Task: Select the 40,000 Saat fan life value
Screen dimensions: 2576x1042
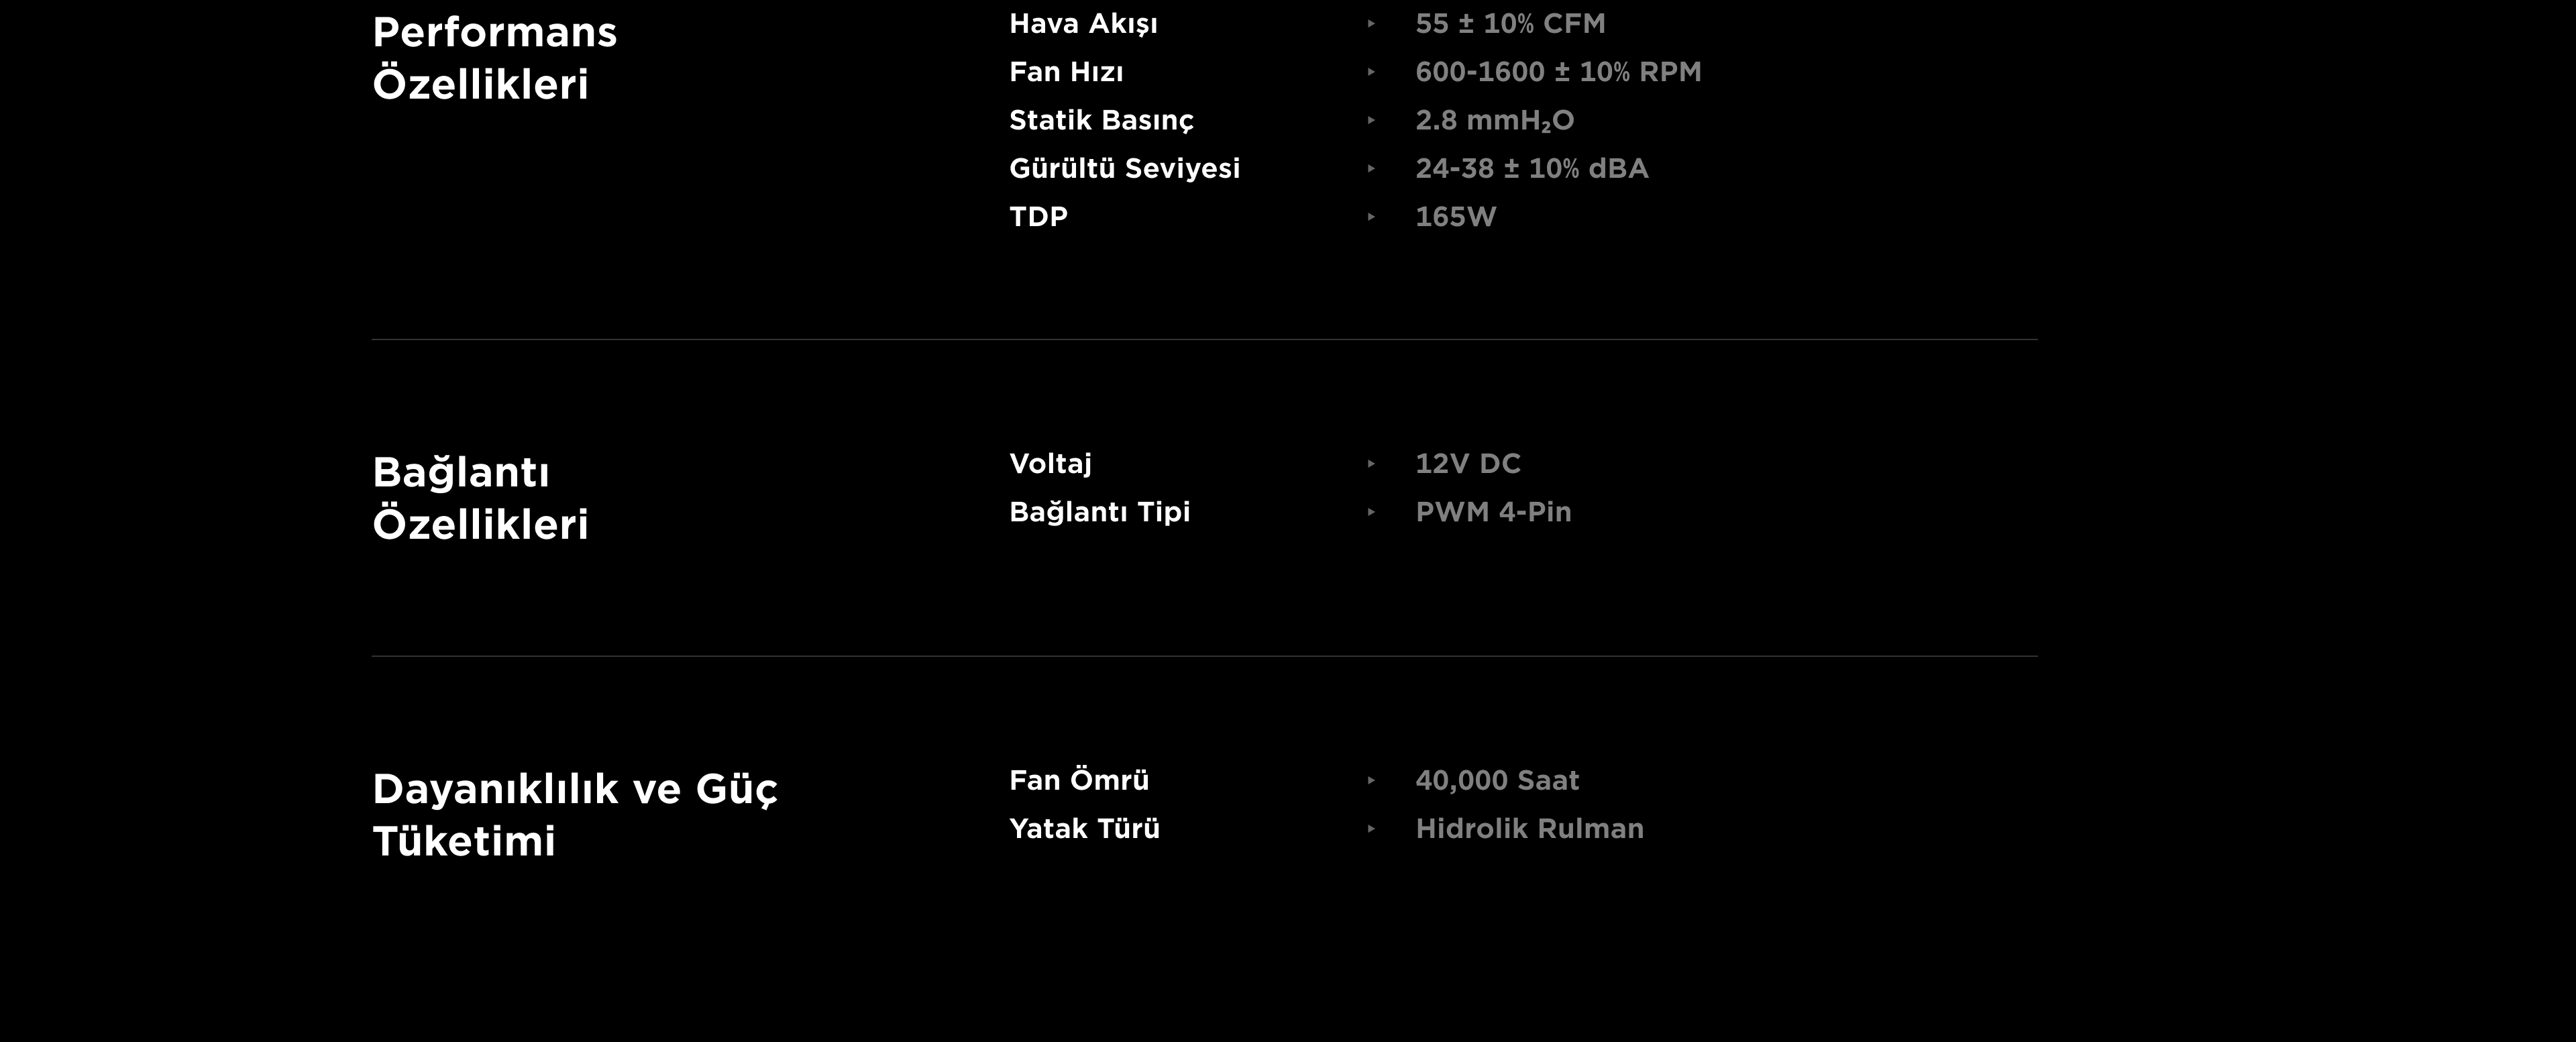Action: coord(1497,781)
